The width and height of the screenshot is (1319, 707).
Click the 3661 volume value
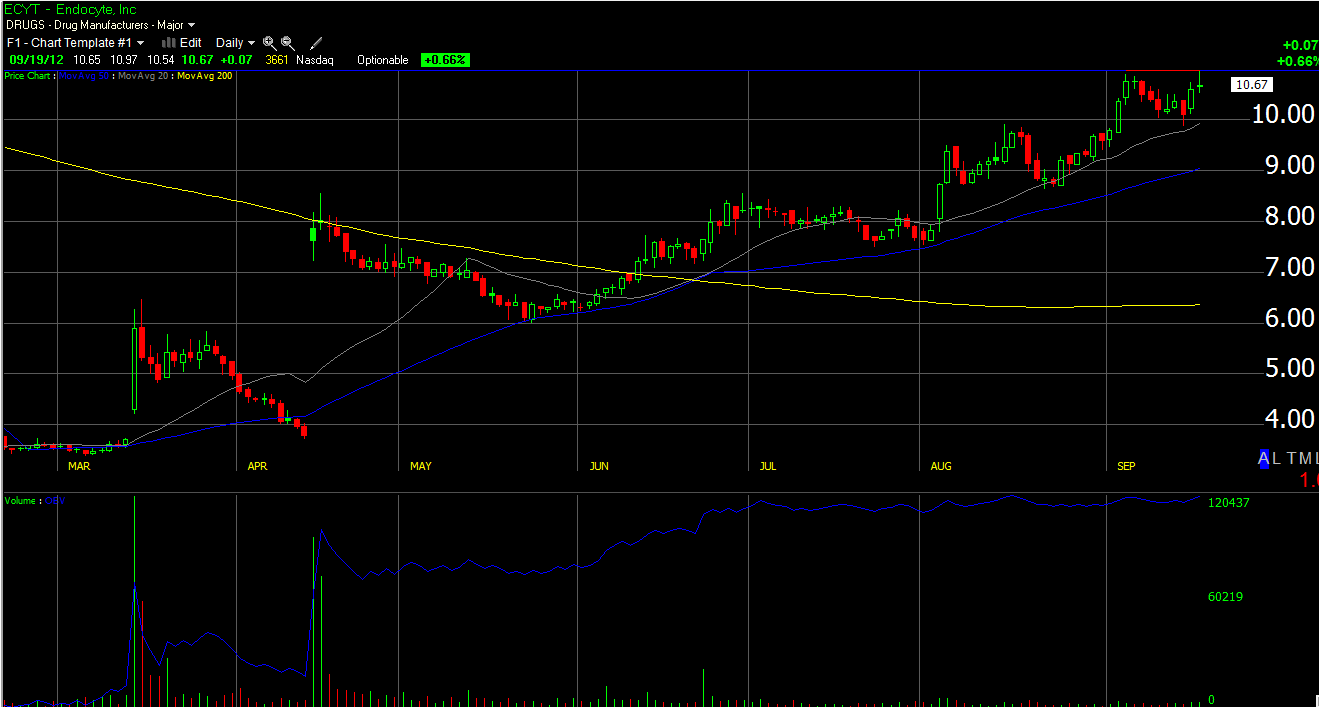click(277, 60)
